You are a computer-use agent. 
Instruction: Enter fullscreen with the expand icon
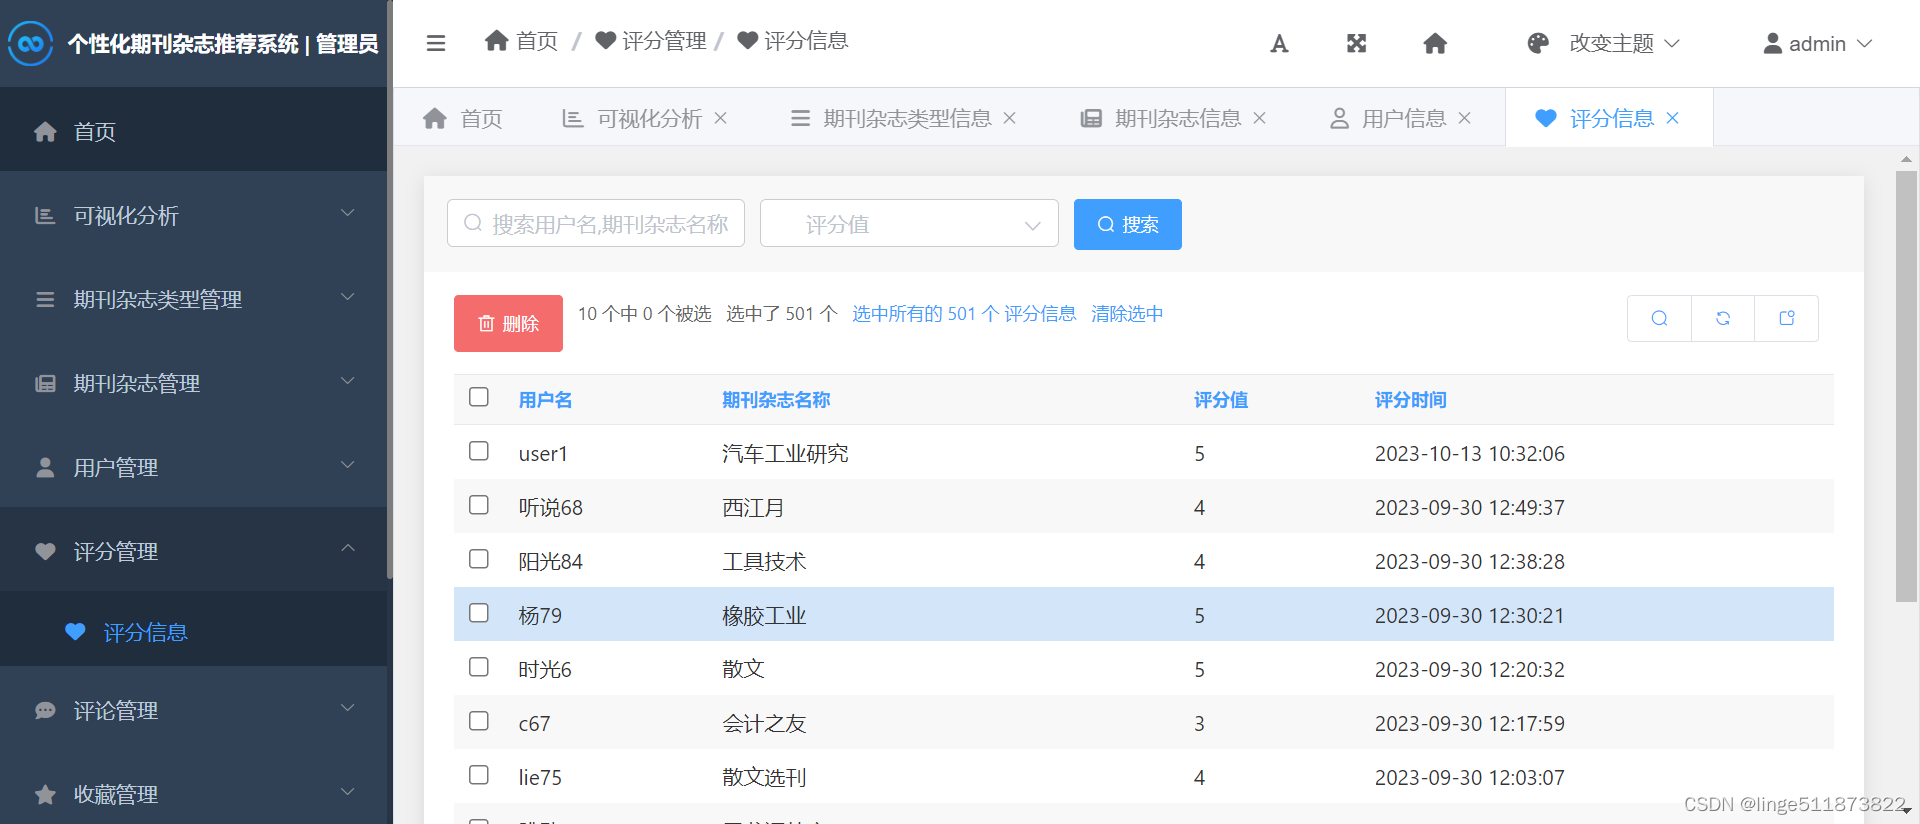(x=1356, y=43)
